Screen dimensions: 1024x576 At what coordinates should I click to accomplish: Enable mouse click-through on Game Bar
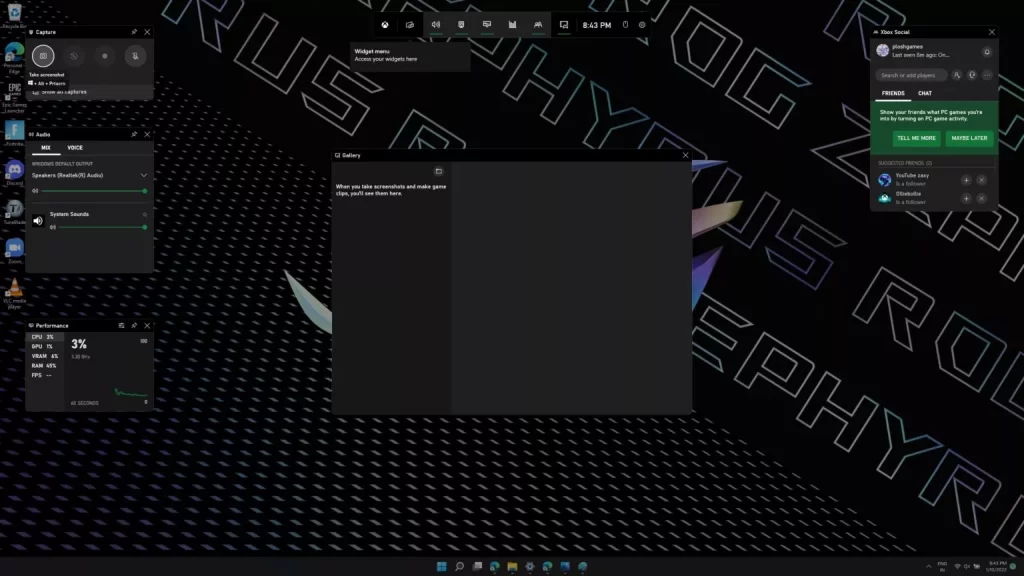click(625, 25)
